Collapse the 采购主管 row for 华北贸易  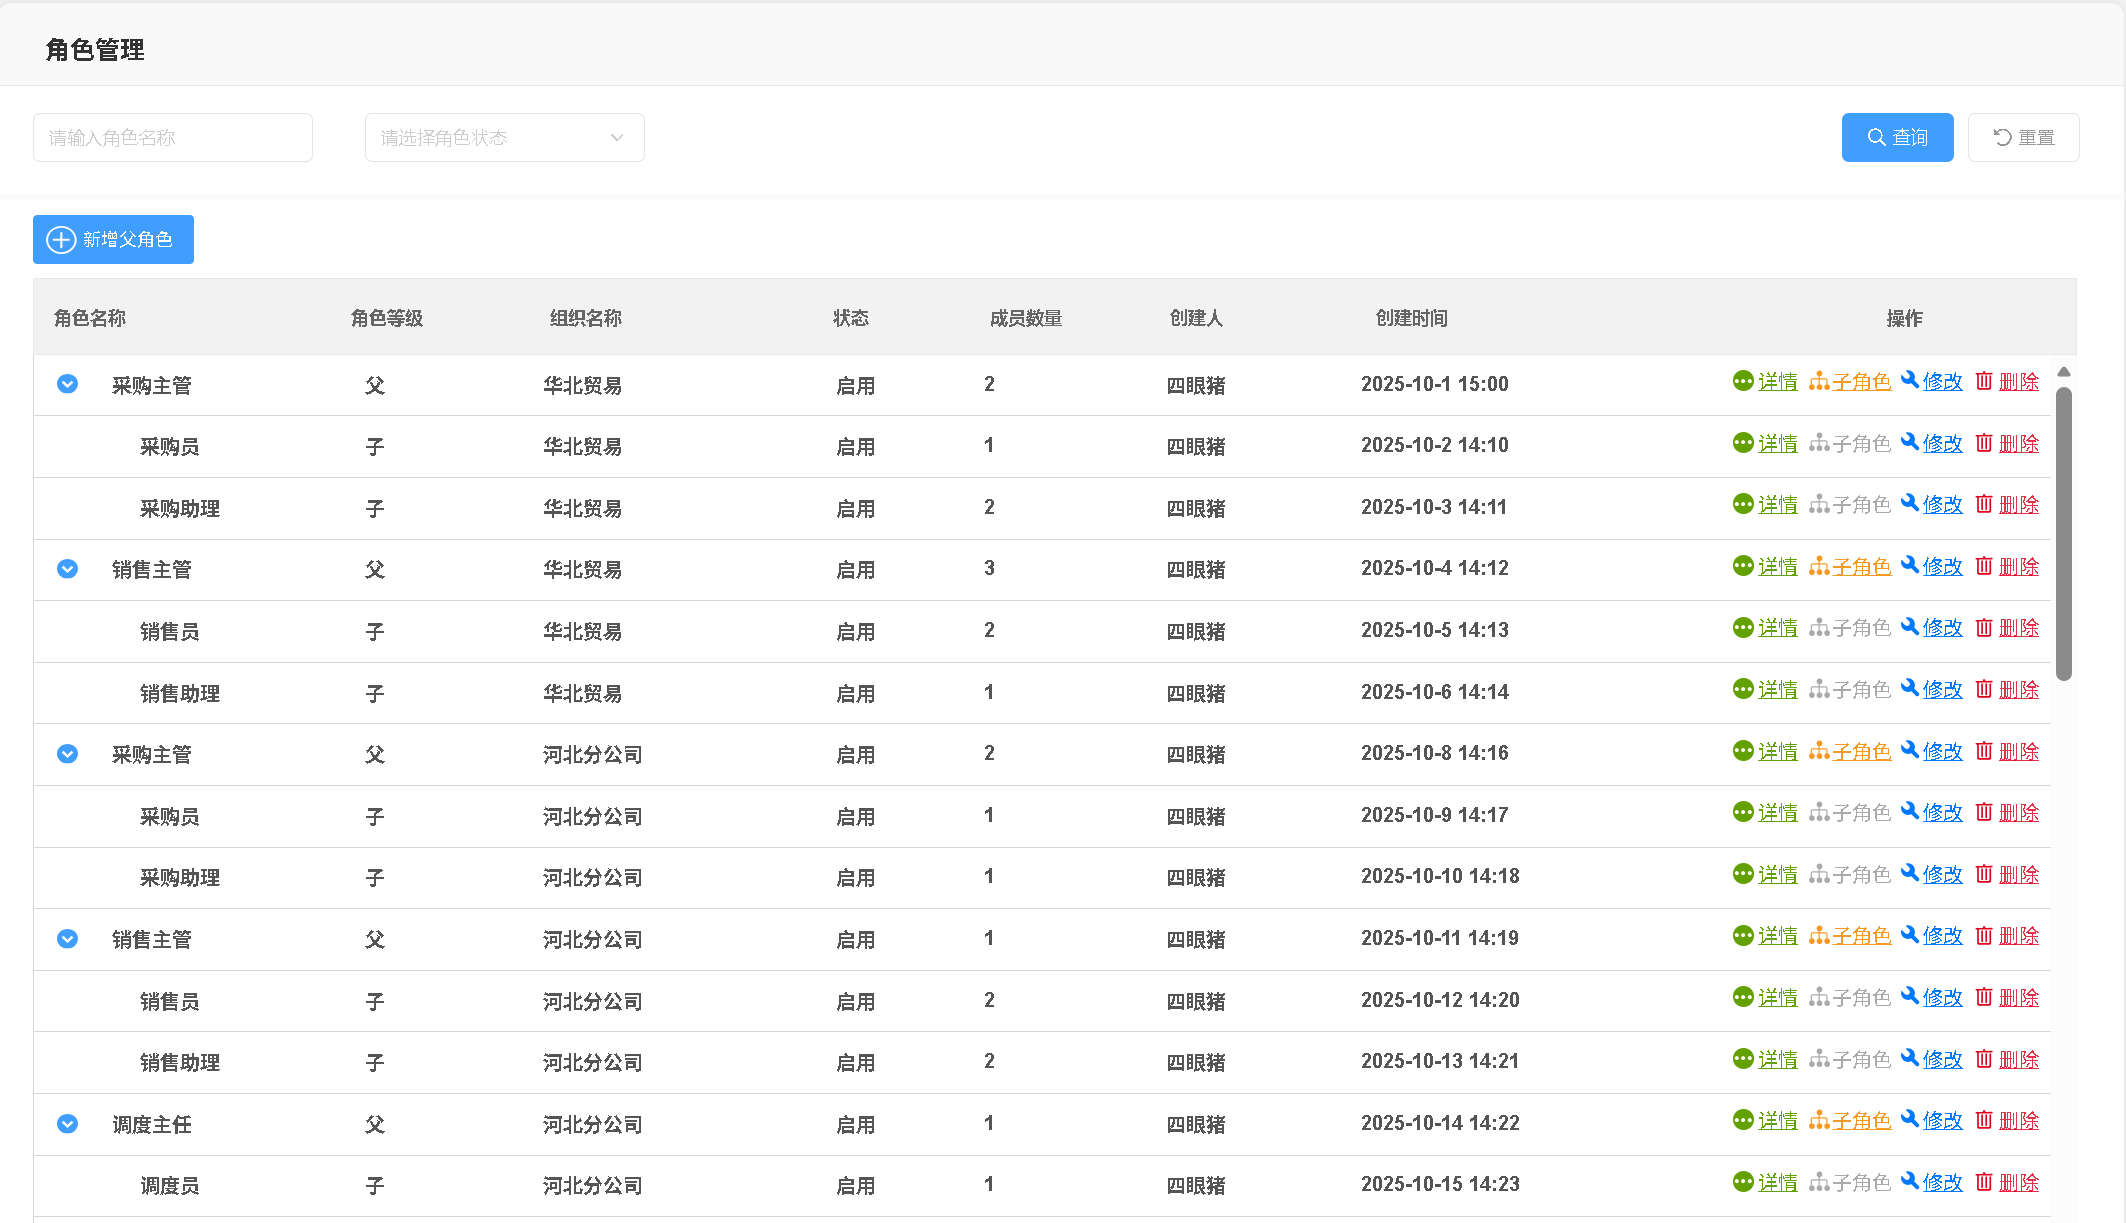tap(67, 384)
